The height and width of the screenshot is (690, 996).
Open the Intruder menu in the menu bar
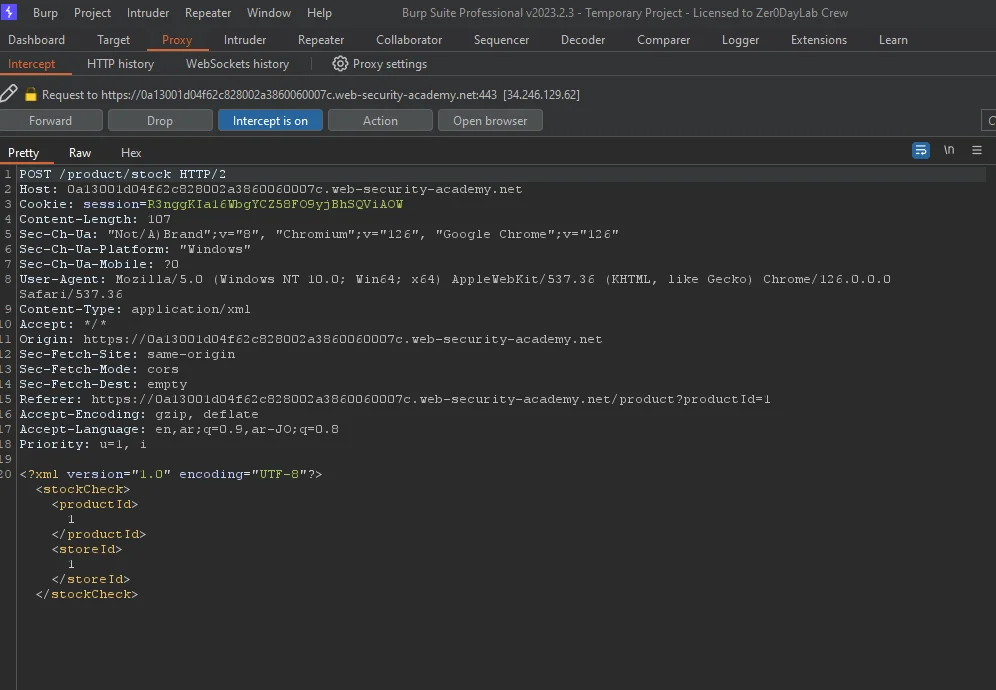click(x=148, y=13)
